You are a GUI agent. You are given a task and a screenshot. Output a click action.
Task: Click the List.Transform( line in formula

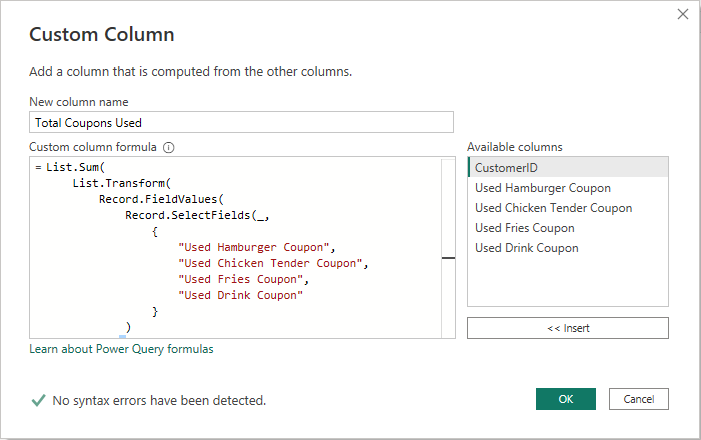click(122, 183)
